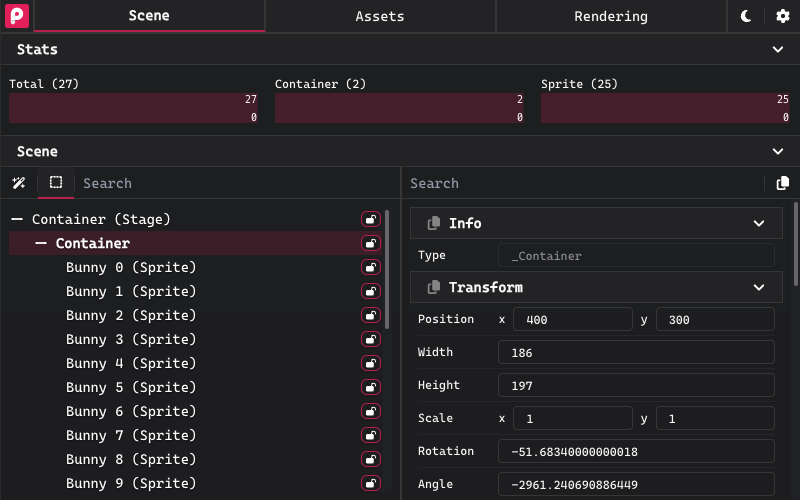
Task: Toggle lock for Bunny 0 sprite
Action: [371, 267]
